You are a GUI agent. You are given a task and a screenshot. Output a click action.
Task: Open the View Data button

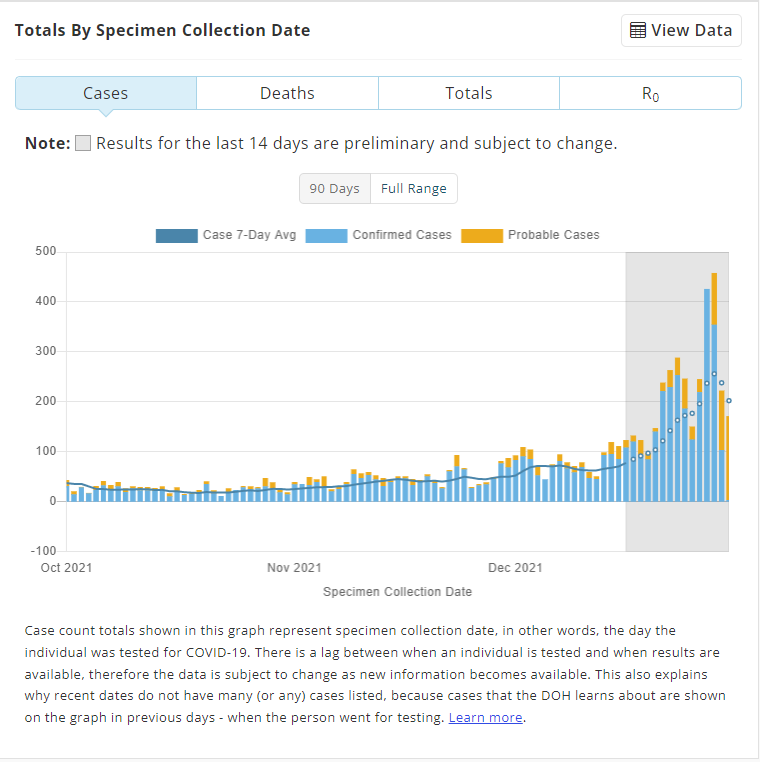tap(681, 31)
